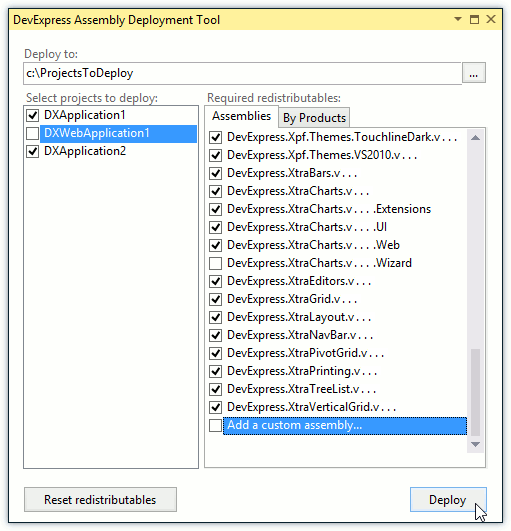Screen dimensions: 511x531
Task: Select the DXWebApplication1 project row
Action: pos(118,133)
